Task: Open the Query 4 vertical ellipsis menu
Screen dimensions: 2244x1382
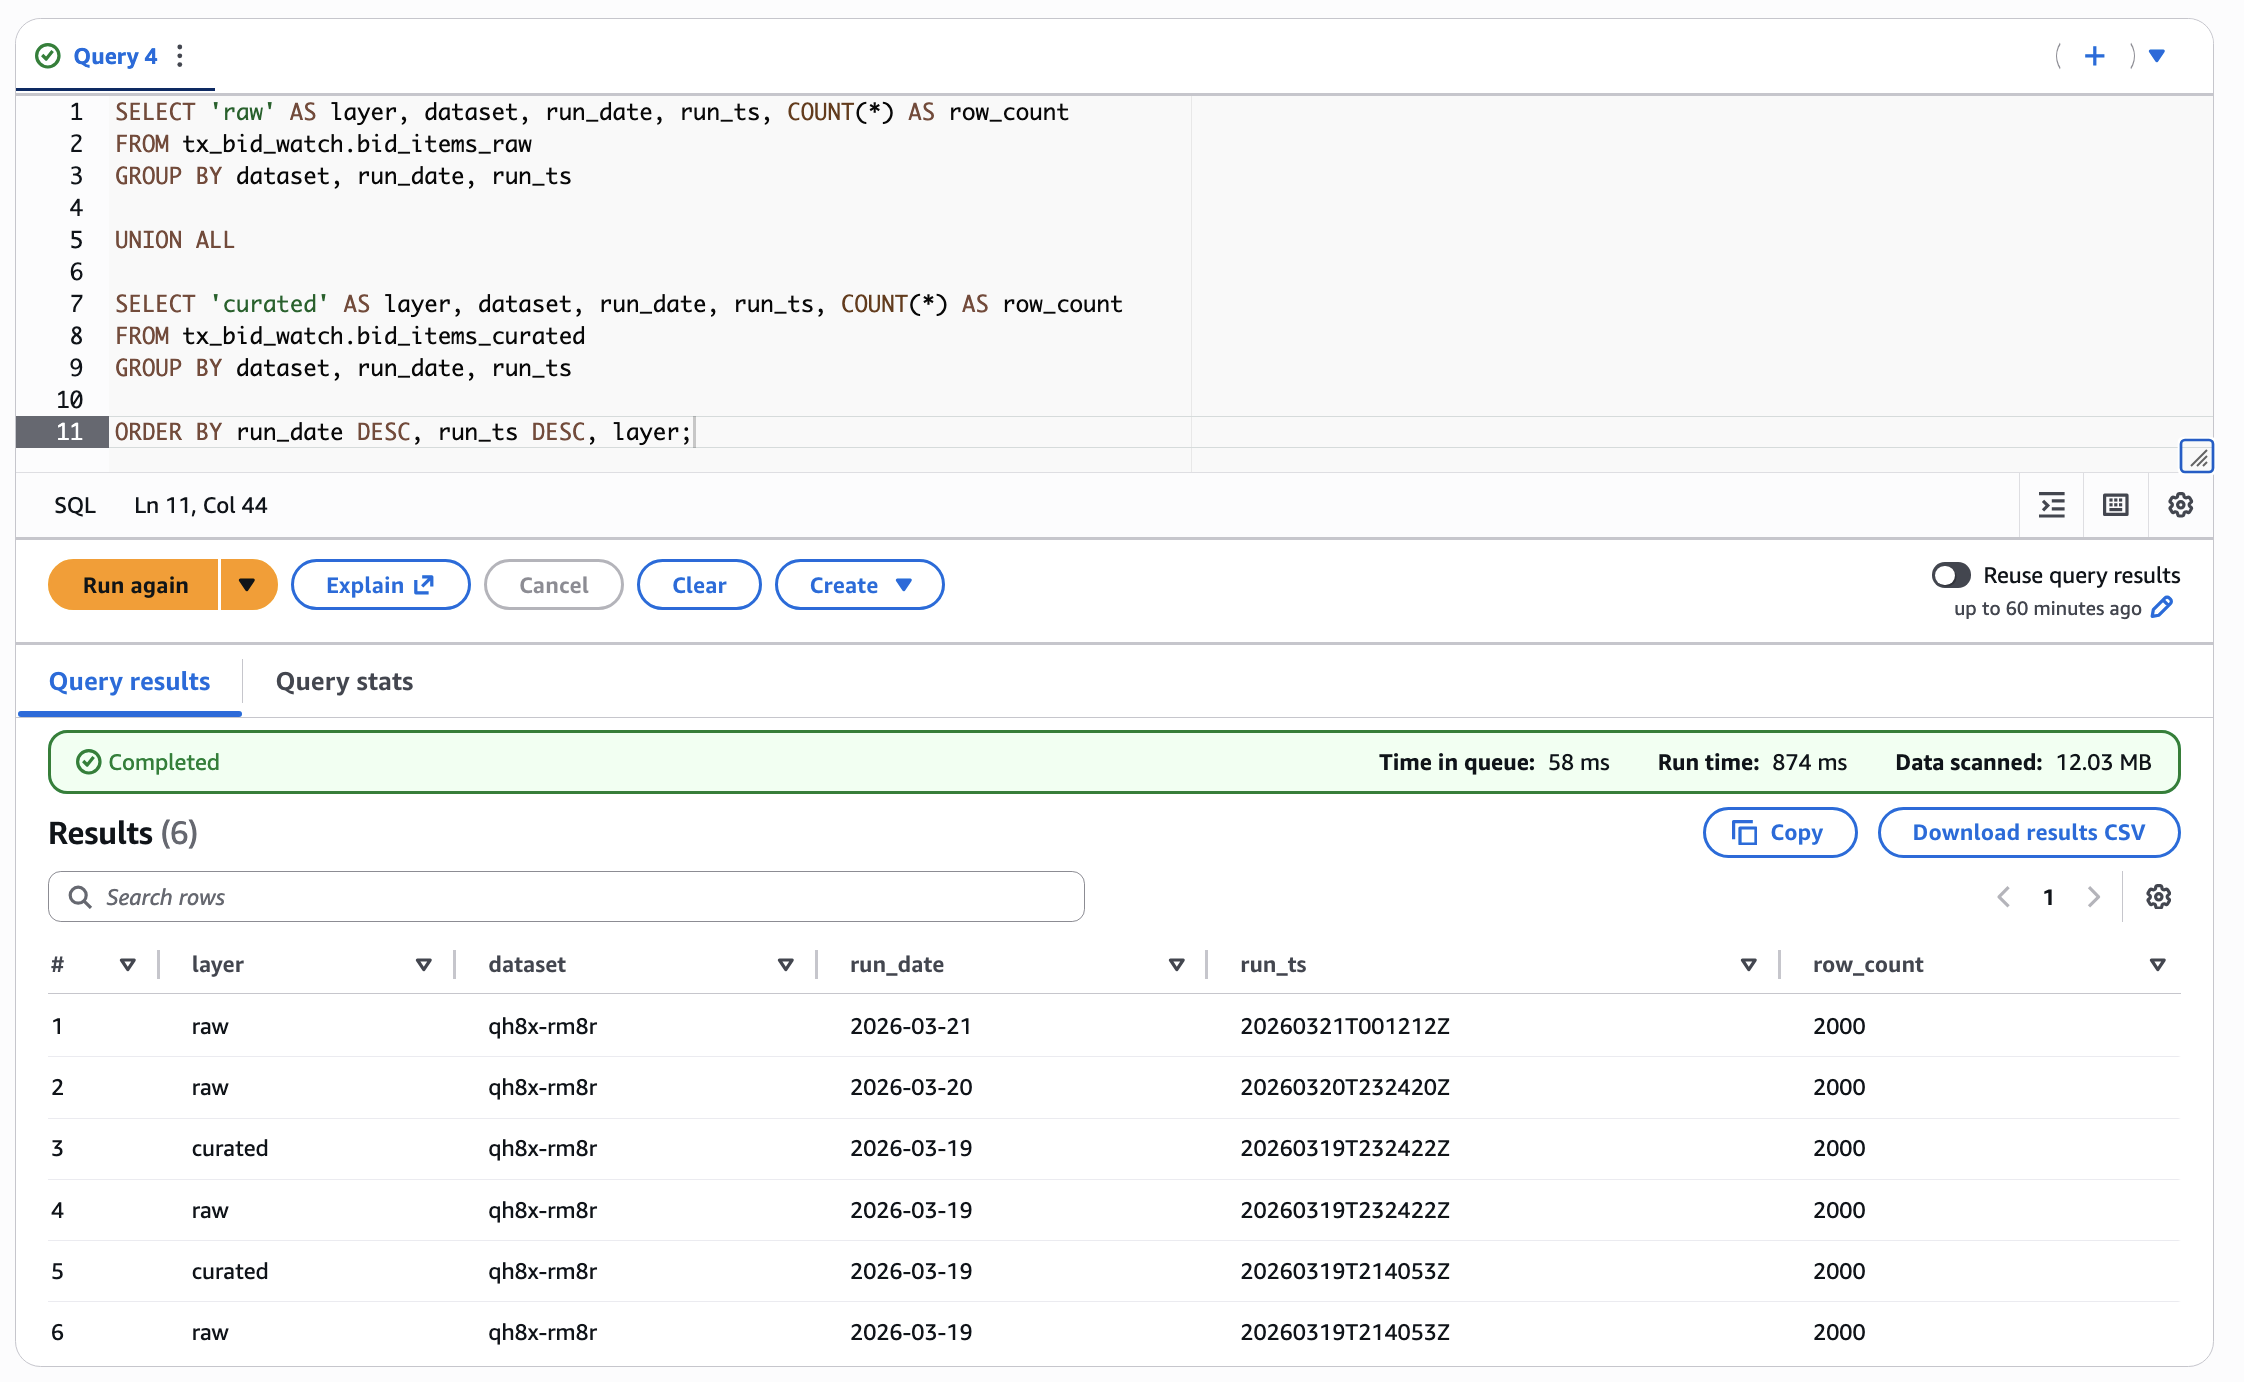Action: click(x=179, y=56)
